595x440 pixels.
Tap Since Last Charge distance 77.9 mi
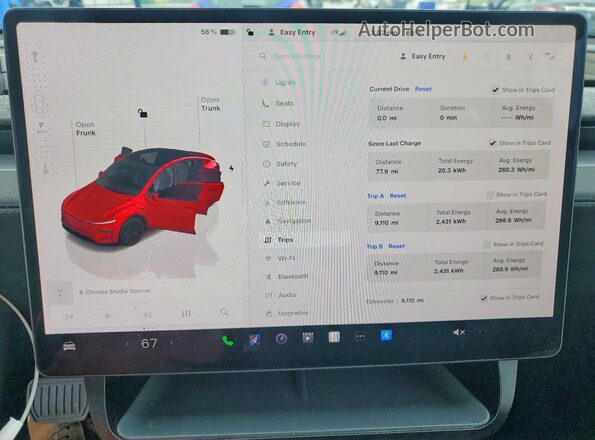point(387,171)
